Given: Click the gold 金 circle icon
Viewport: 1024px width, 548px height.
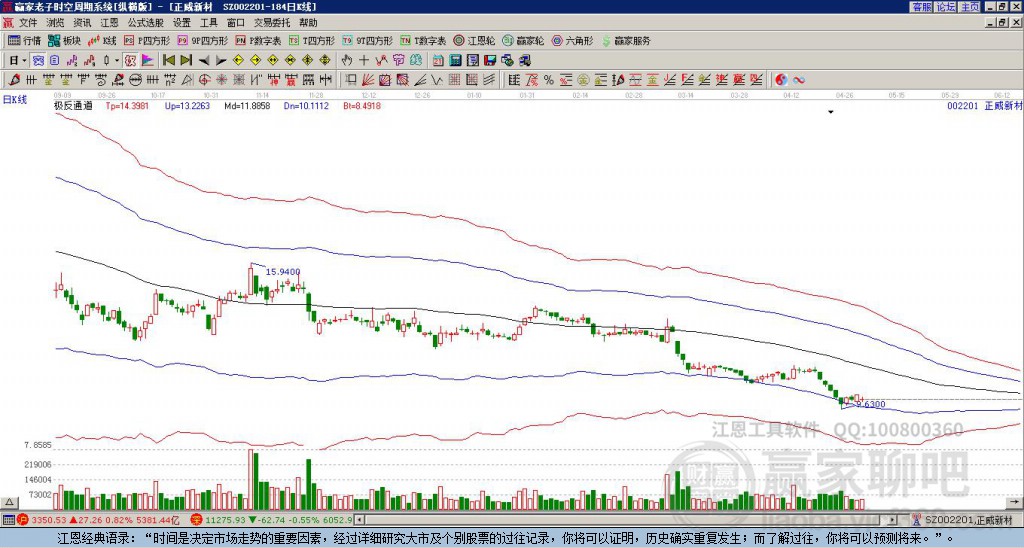Looking at the screenshot, I should point(583,80).
